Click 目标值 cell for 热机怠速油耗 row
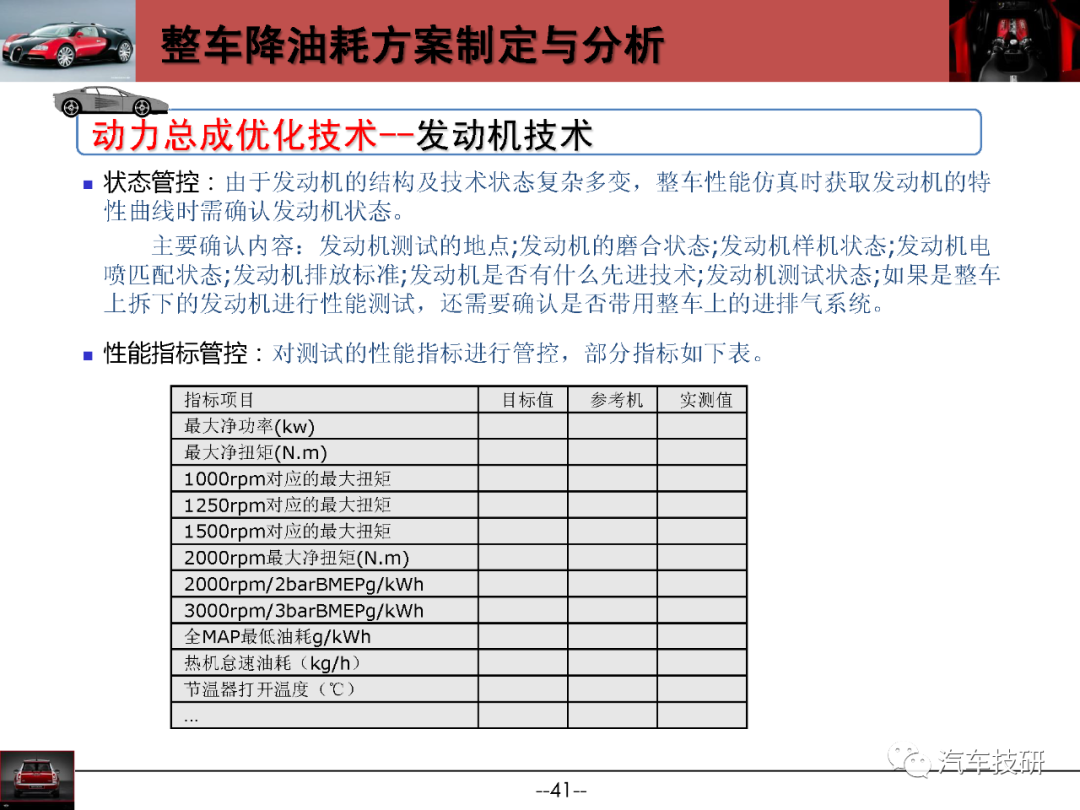The width and height of the screenshot is (1080, 810). [x=523, y=663]
